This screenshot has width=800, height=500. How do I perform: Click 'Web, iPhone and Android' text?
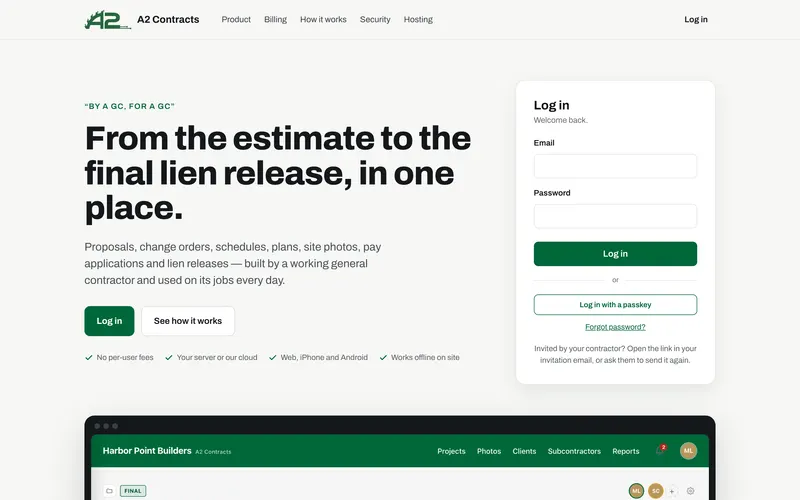click(x=324, y=357)
